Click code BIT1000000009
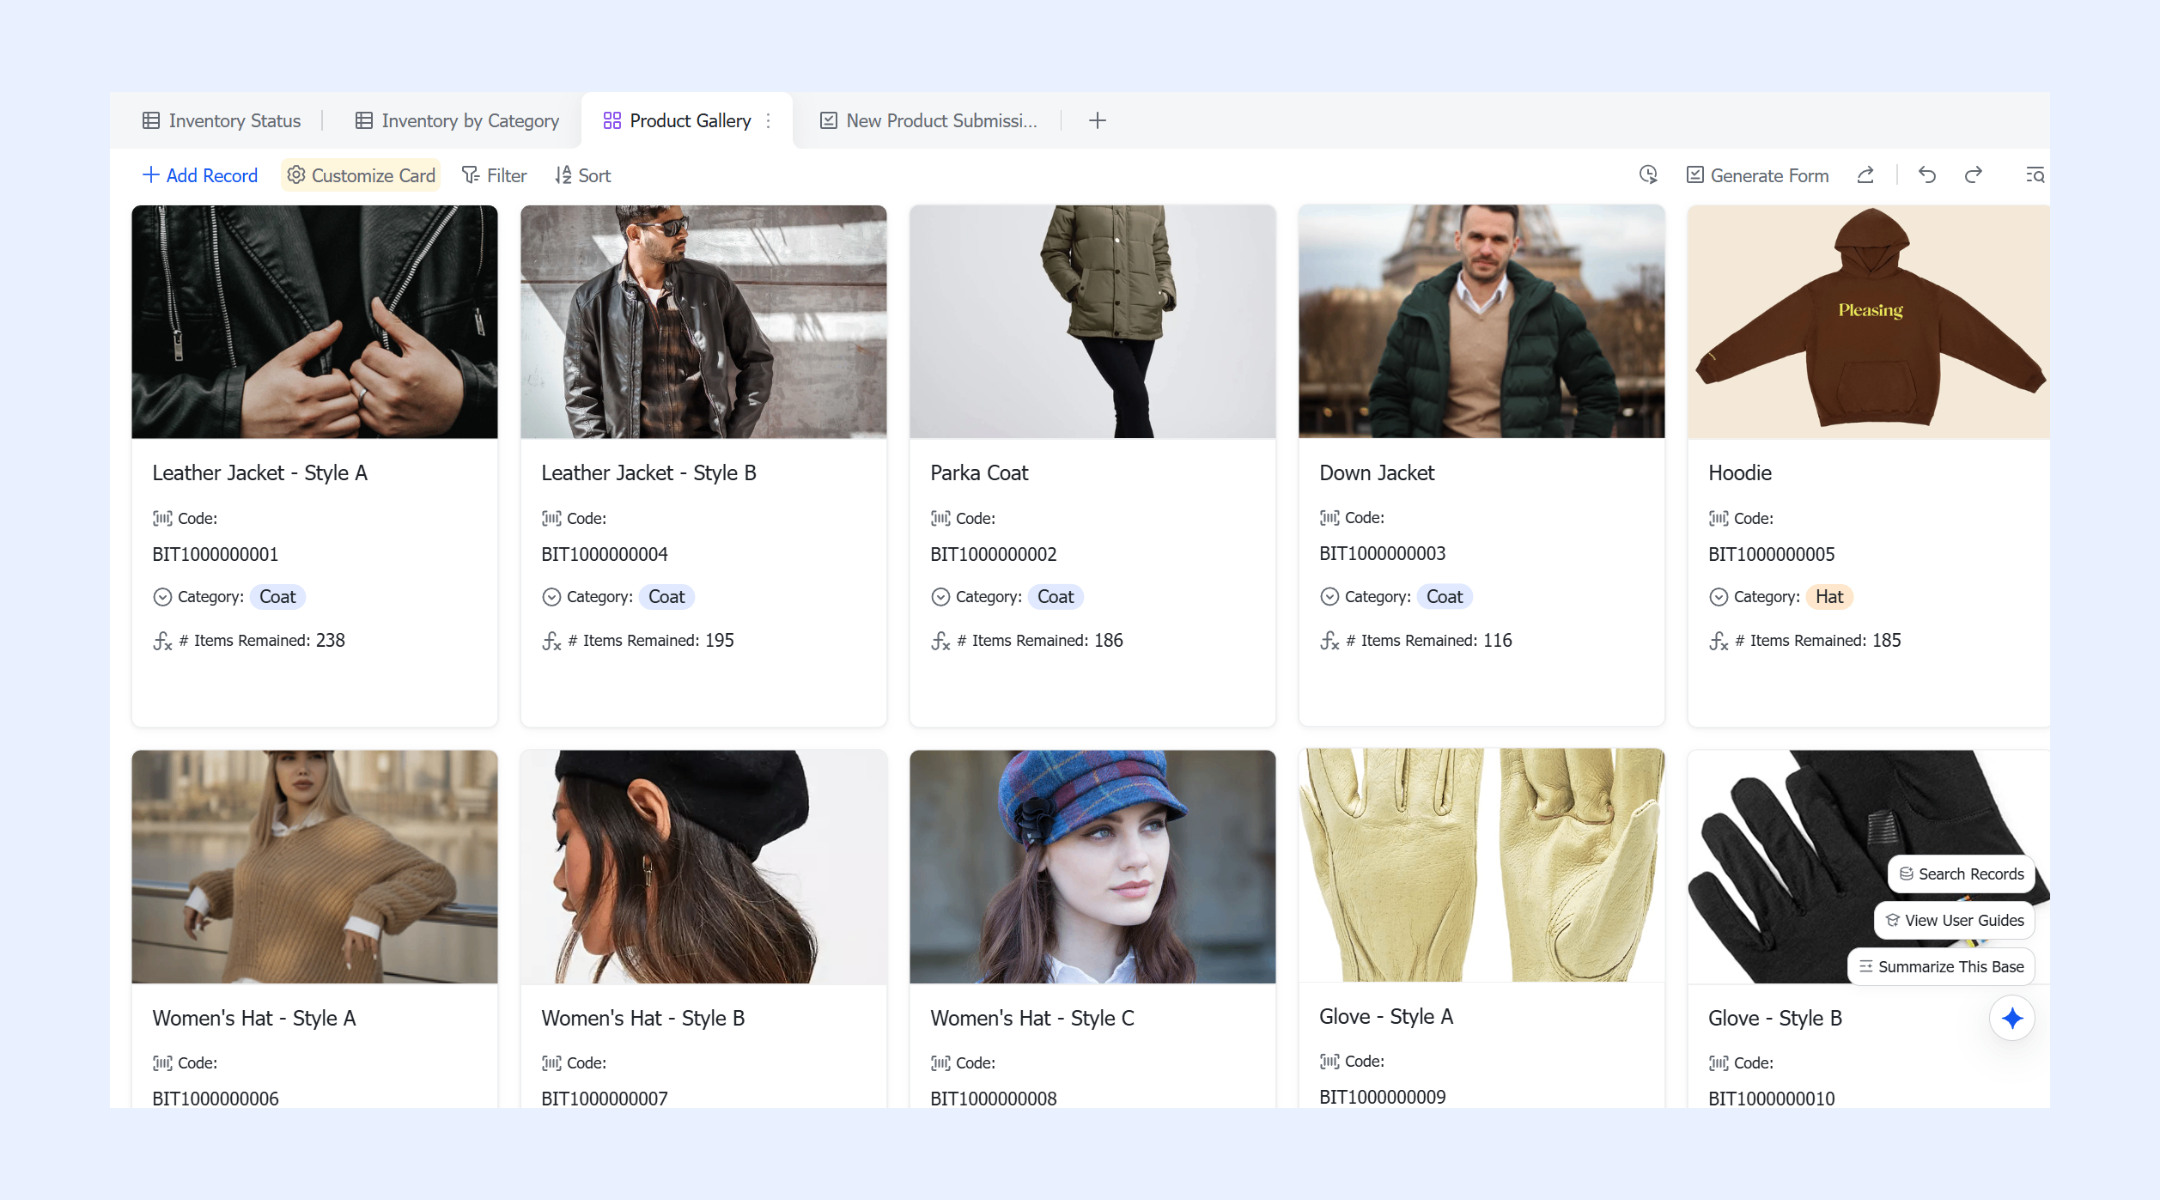Image resolution: width=2160 pixels, height=1200 pixels. [x=1383, y=1097]
